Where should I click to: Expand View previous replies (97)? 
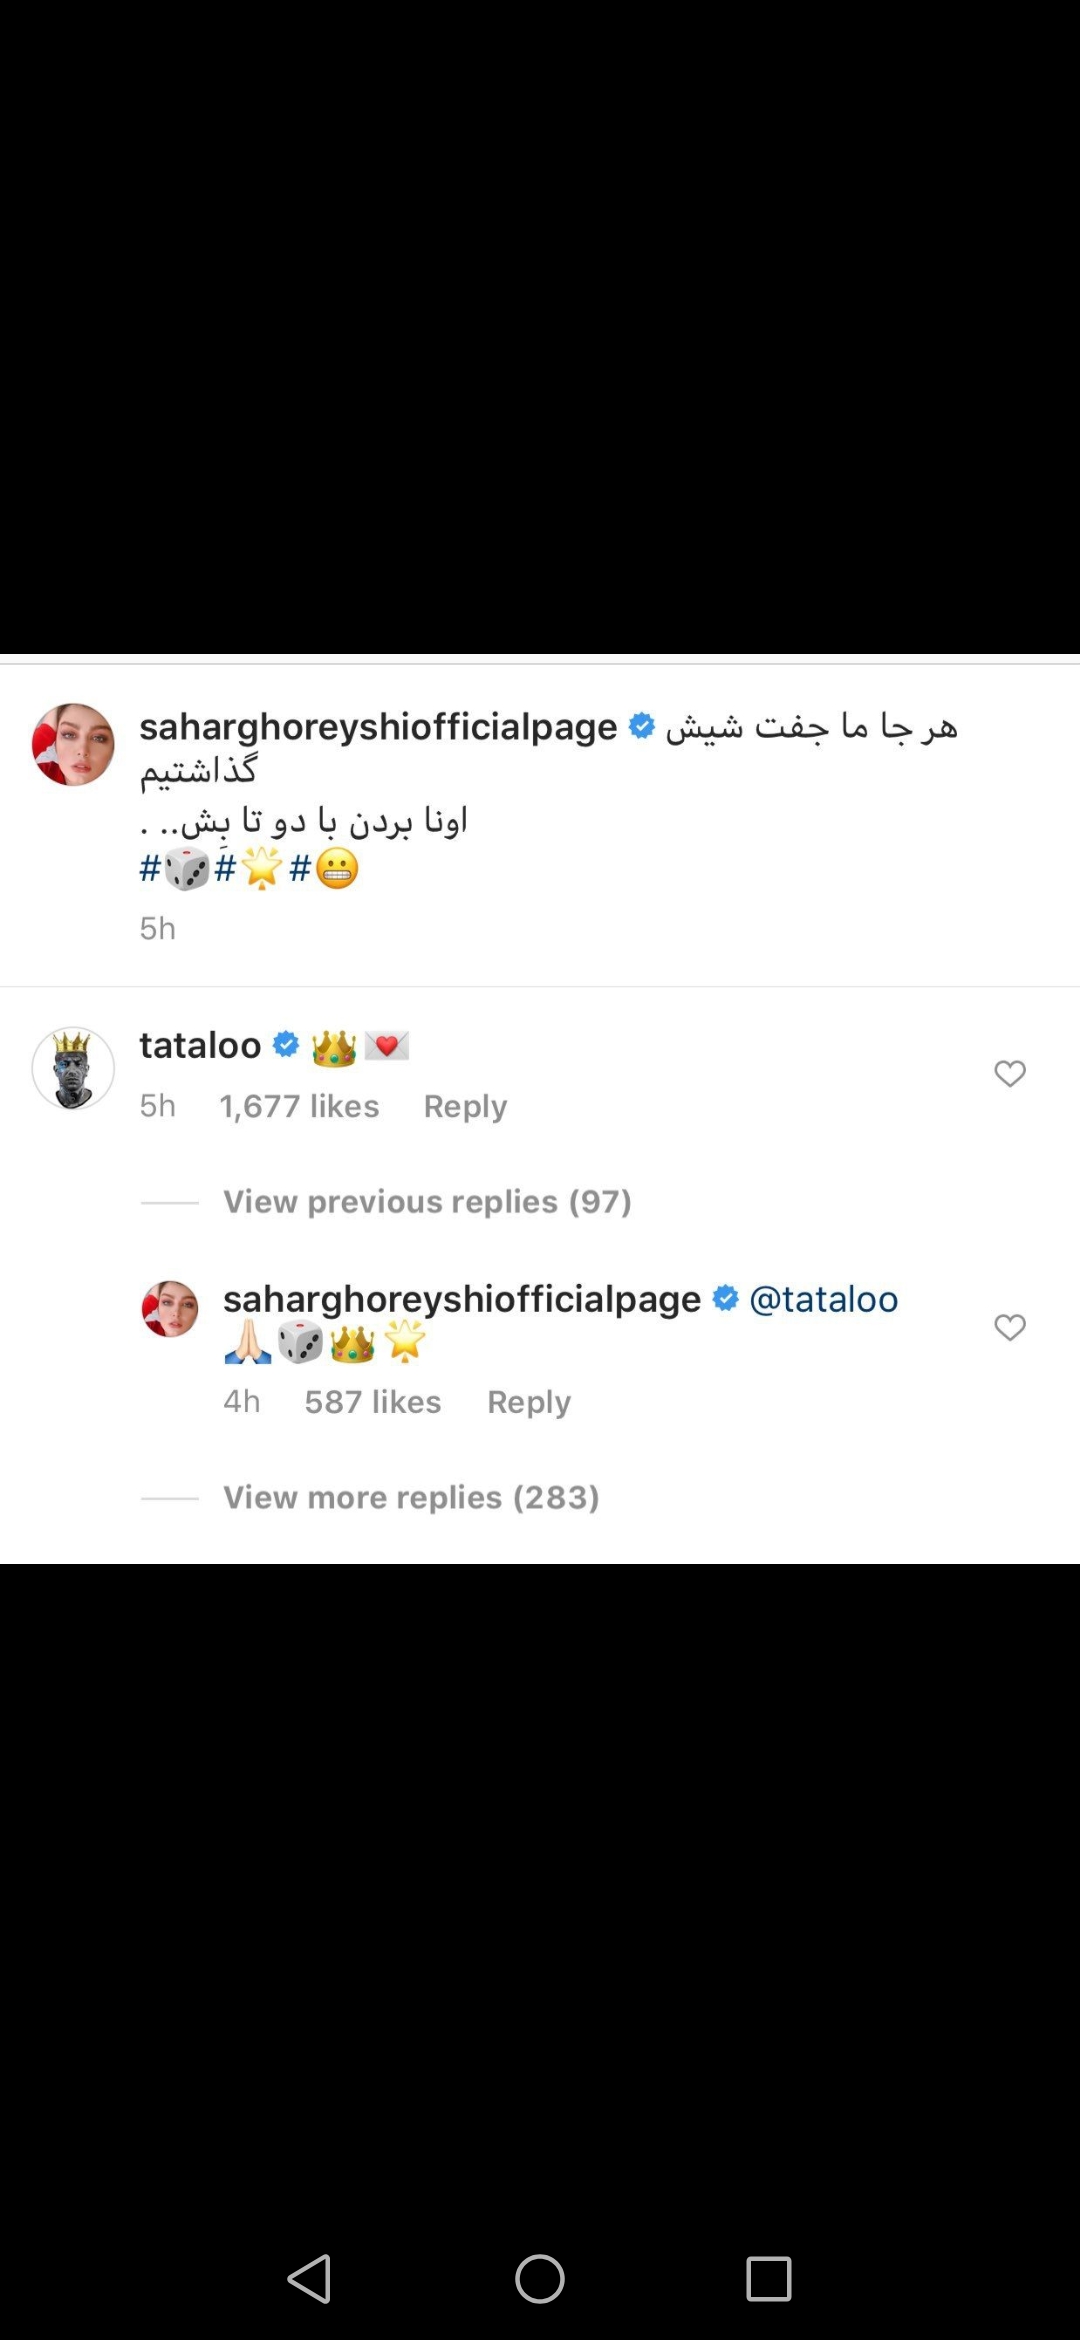tap(427, 1201)
